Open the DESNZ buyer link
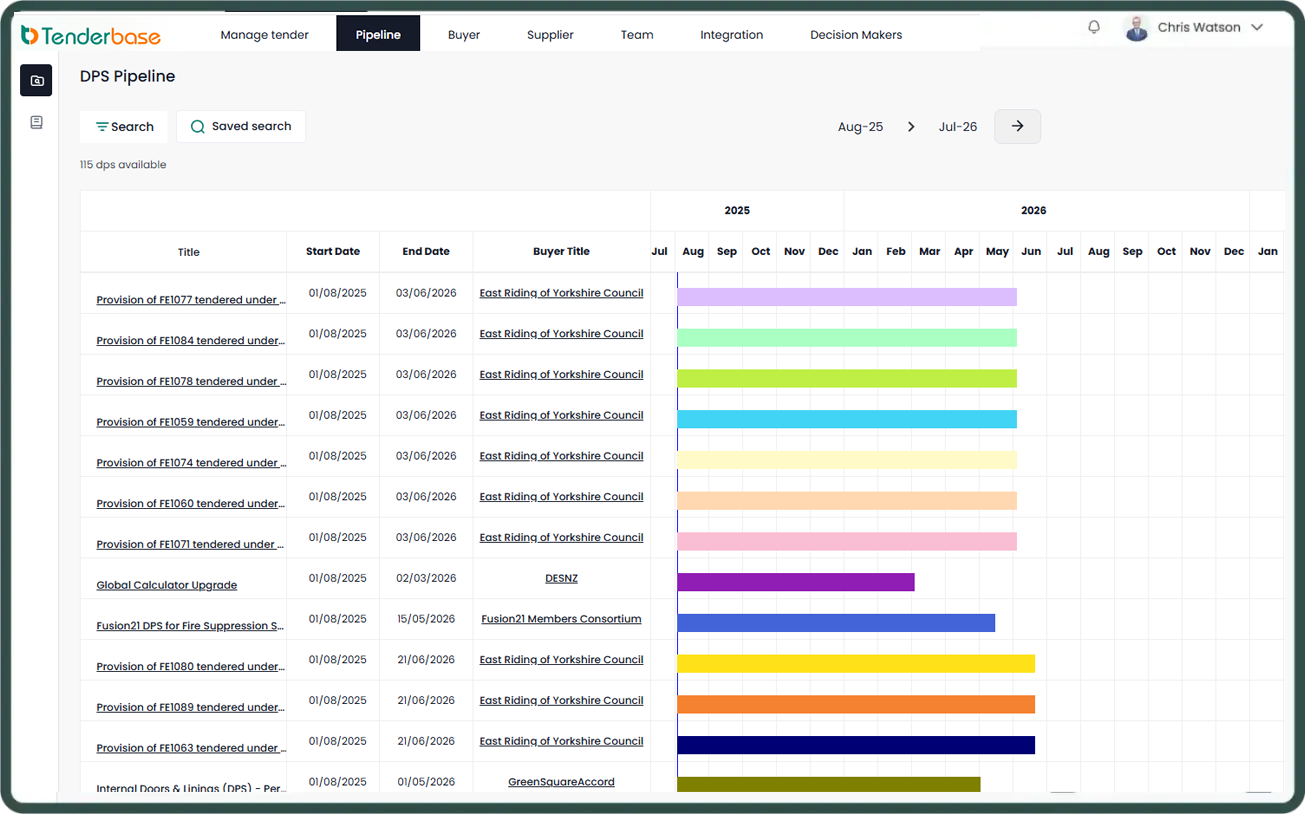1305x814 pixels. (561, 578)
